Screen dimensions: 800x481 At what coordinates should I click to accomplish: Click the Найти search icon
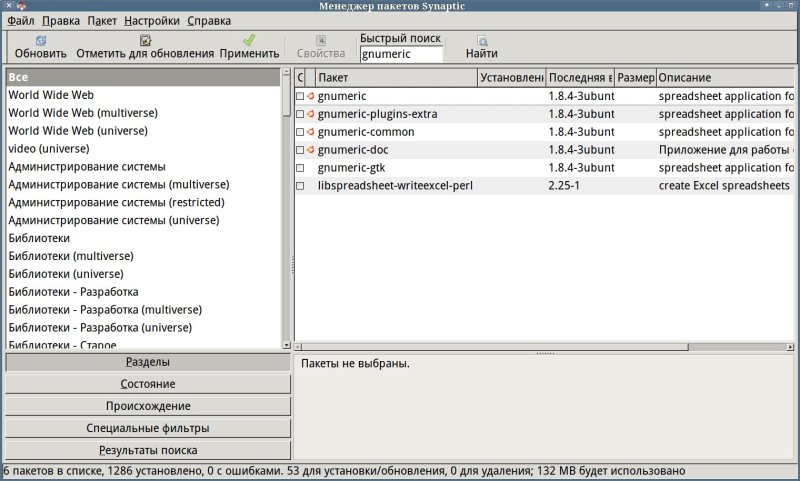[x=482, y=40]
